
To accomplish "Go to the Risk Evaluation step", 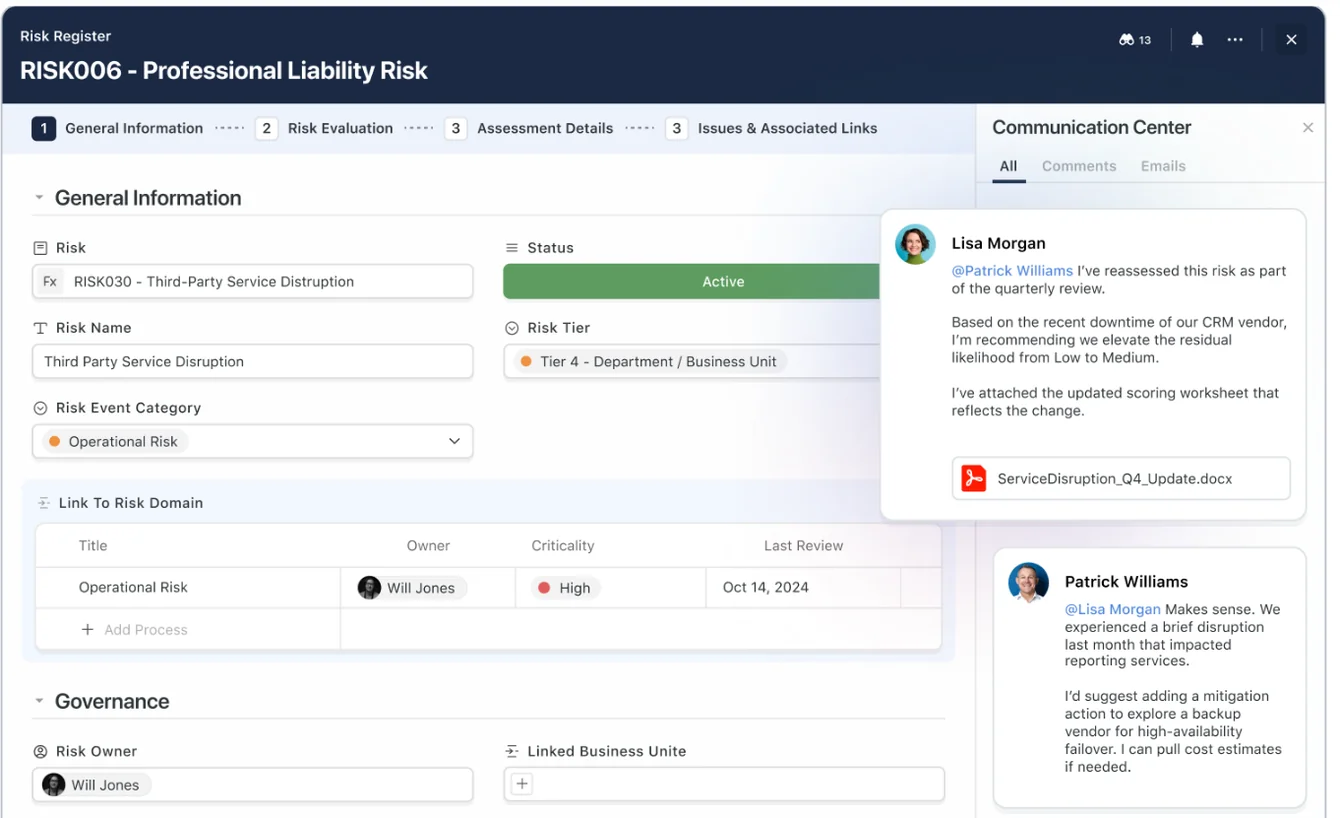I will (x=324, y=128).
